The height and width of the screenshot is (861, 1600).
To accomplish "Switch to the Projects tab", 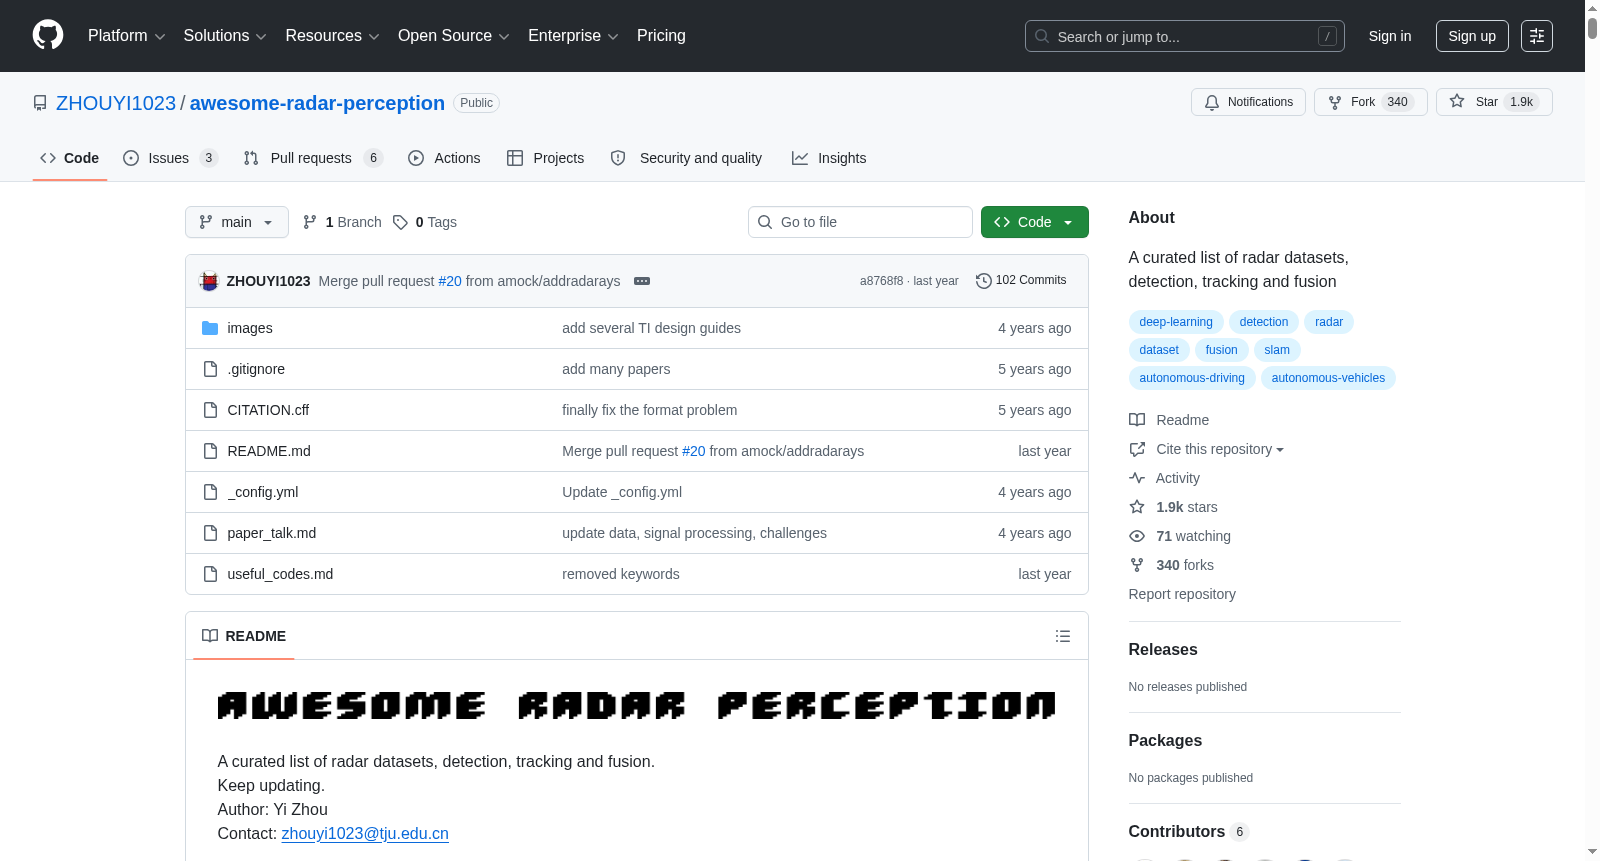I will [x=546, y=158].
